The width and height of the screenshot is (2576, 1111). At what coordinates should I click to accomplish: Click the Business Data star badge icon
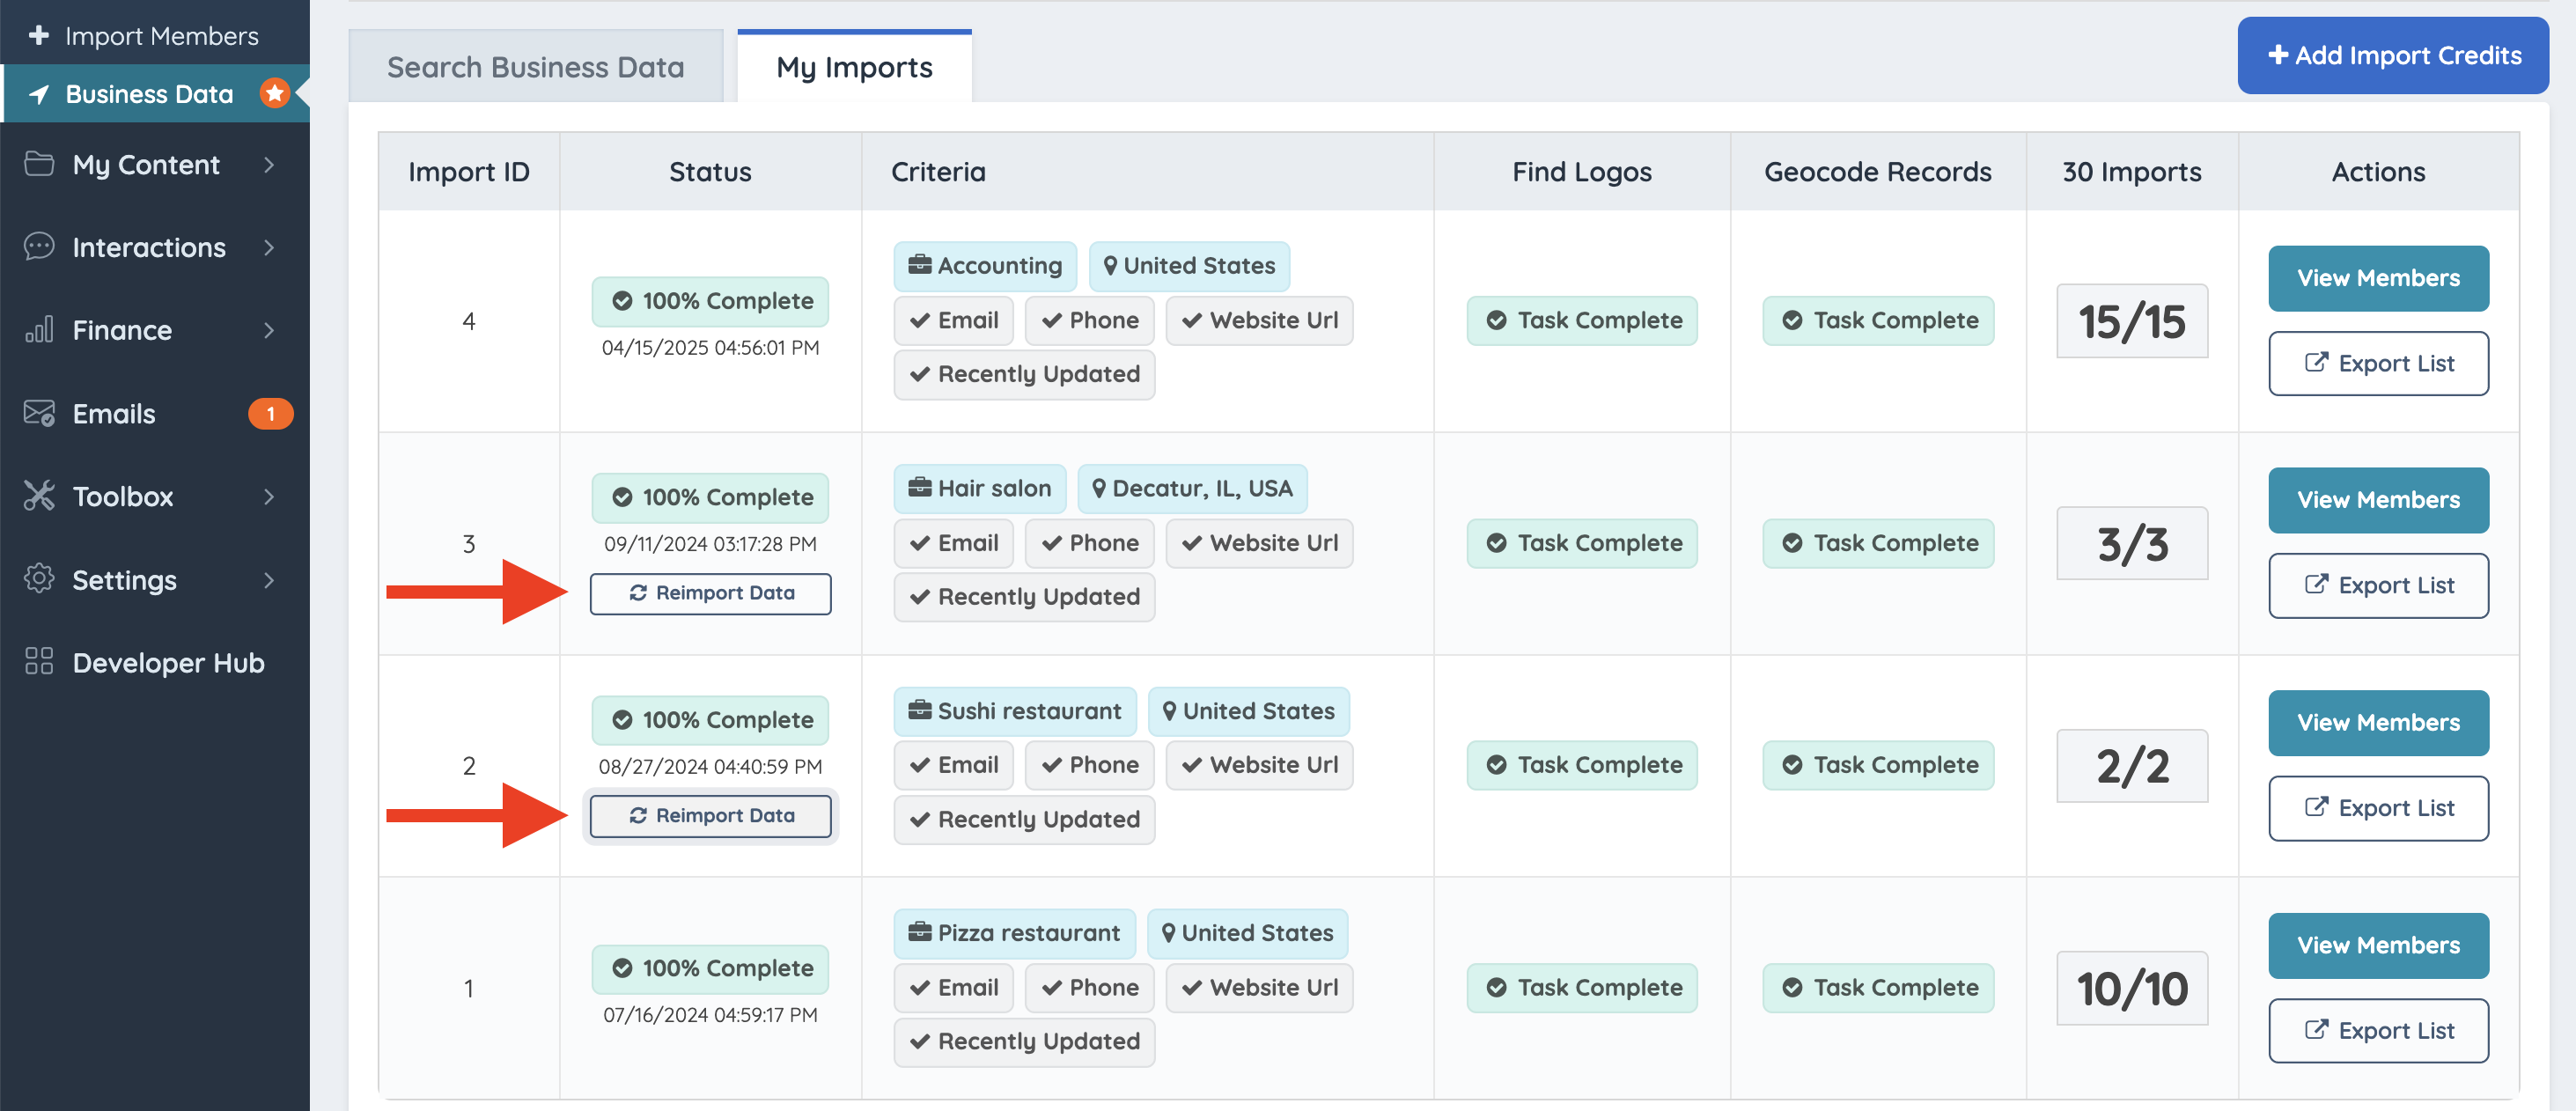[x=274, y=93]
